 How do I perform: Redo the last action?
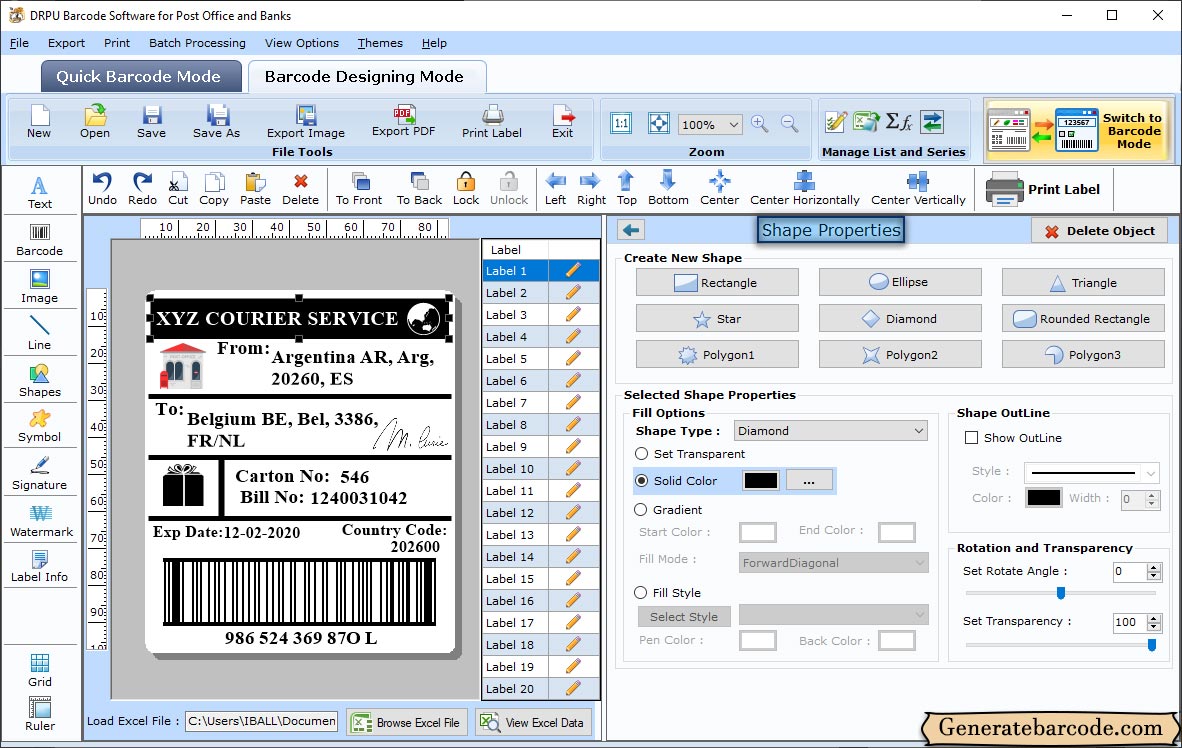(x=142, y=189)
